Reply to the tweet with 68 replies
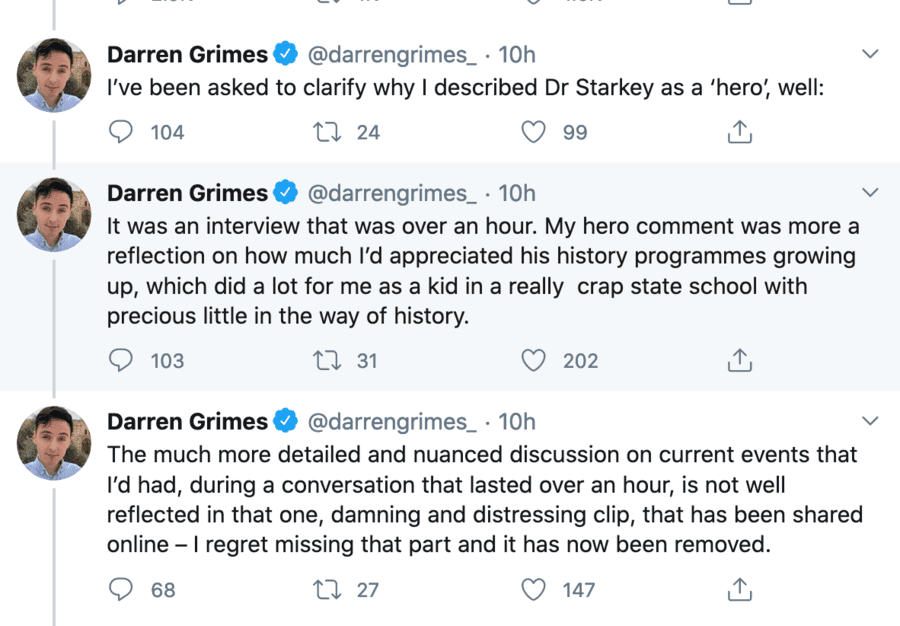Viewport: 900px width, 626px height. 121,589
